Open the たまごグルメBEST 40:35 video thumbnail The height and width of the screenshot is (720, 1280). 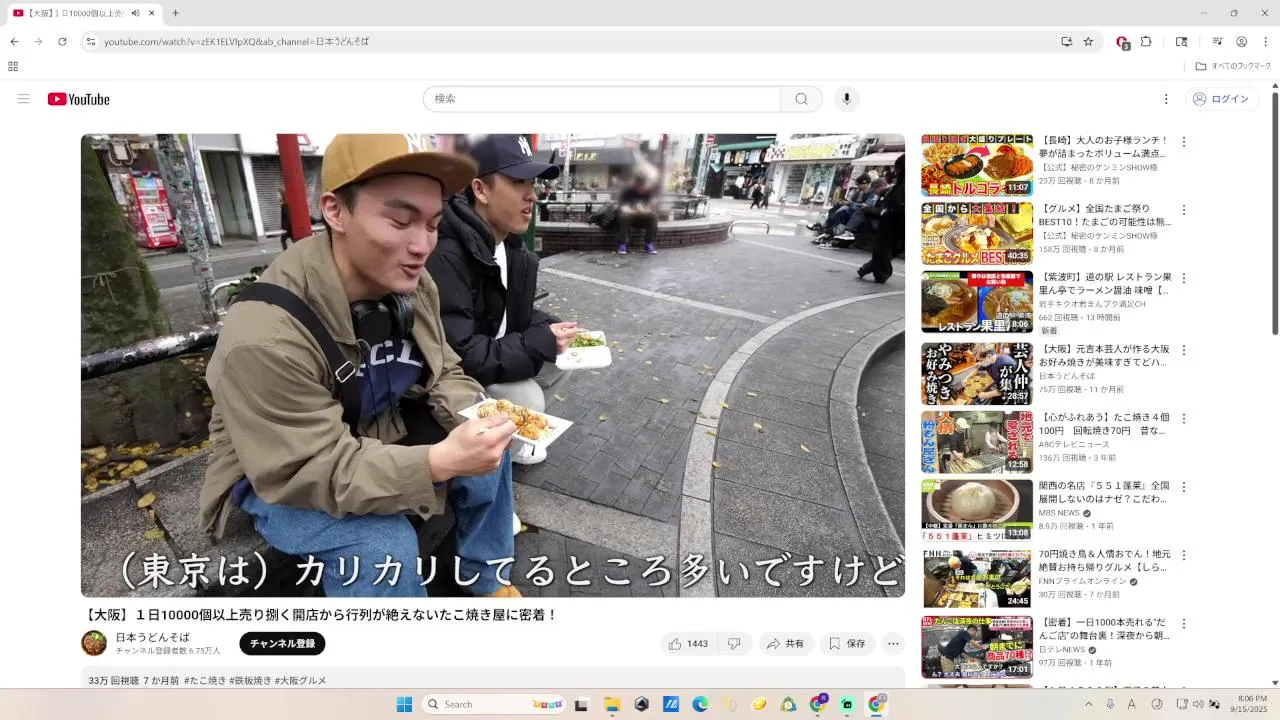point(977,234)
